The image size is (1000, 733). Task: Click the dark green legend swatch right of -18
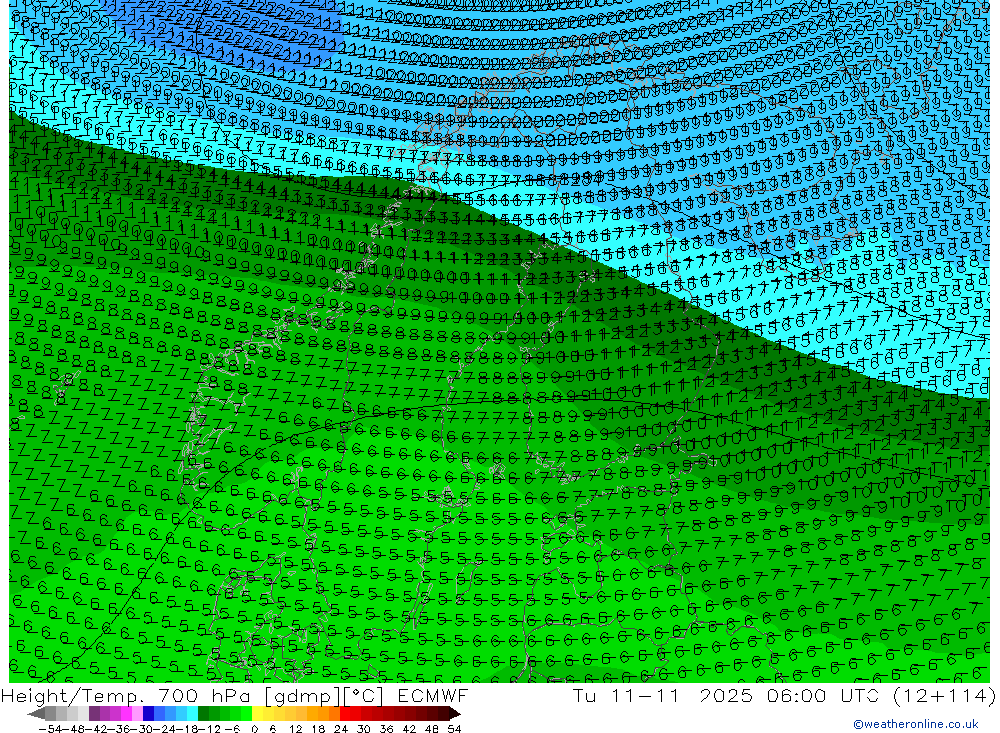203,714
